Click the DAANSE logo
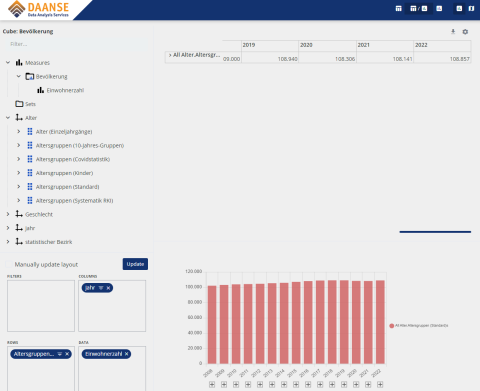 39,9
